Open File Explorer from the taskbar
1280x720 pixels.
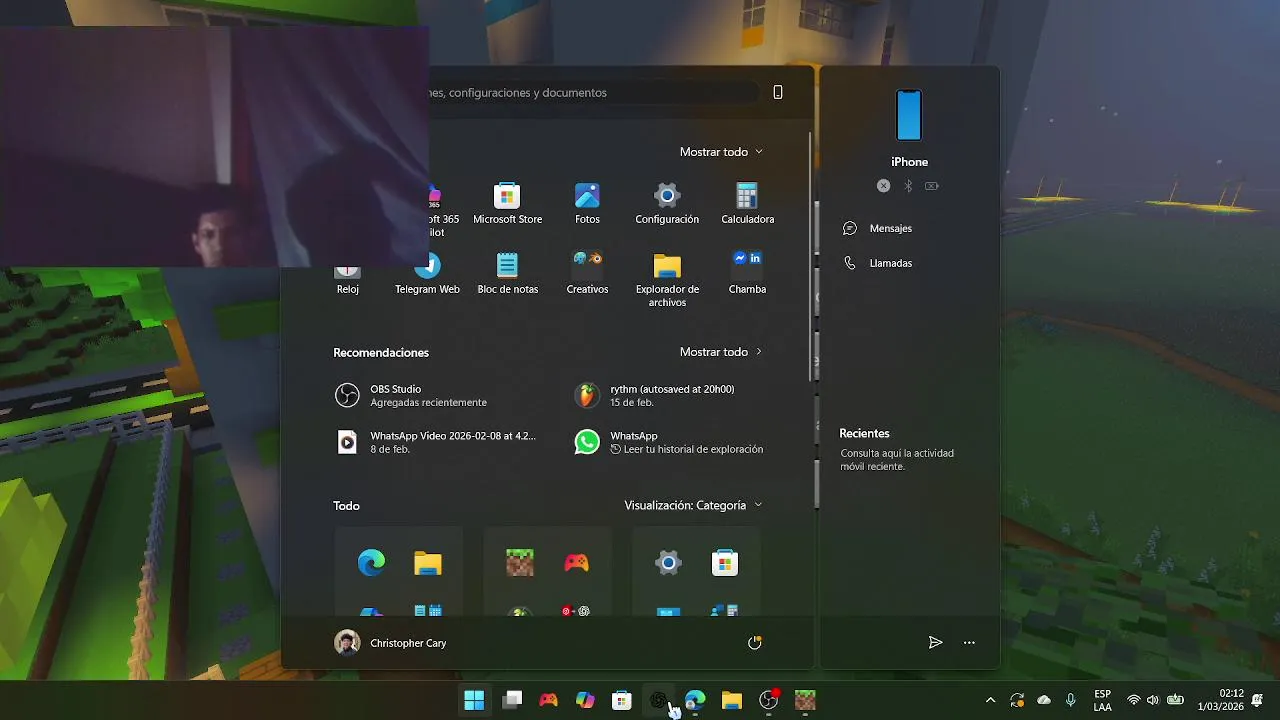[732, 700]
